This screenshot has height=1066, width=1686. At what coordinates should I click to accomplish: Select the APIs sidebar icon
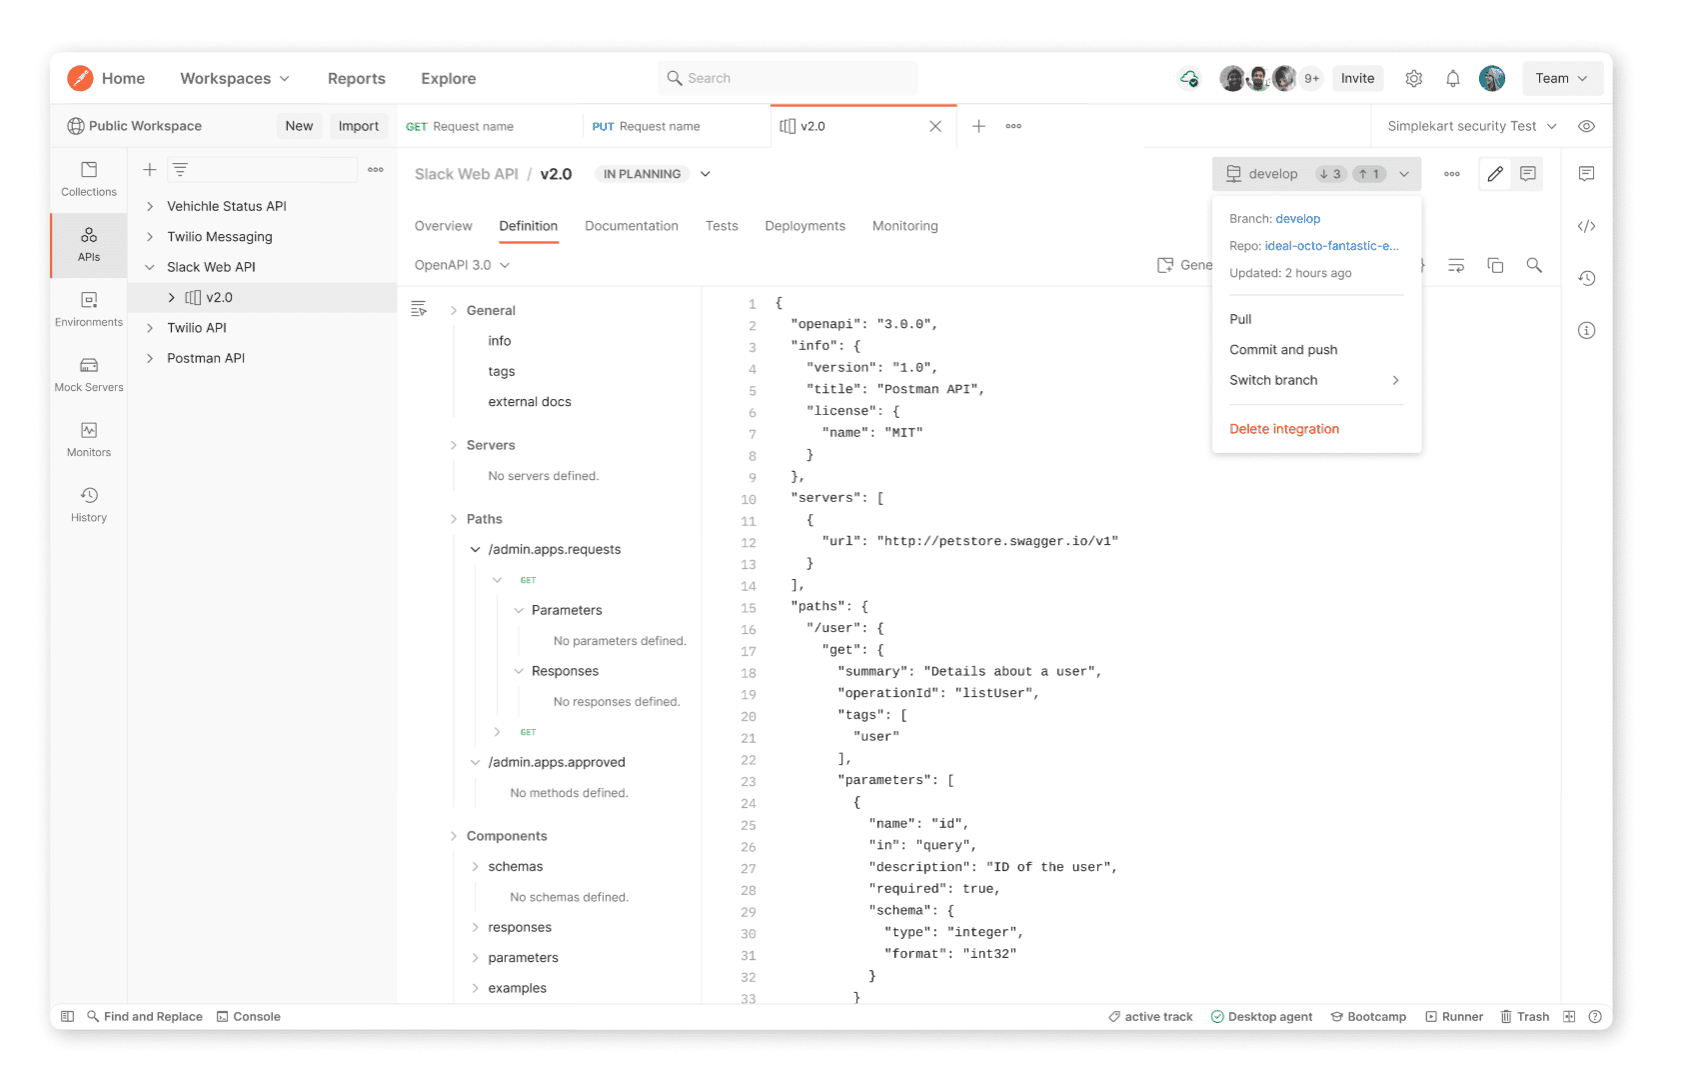pyautogui.click(x=89, y=244)
